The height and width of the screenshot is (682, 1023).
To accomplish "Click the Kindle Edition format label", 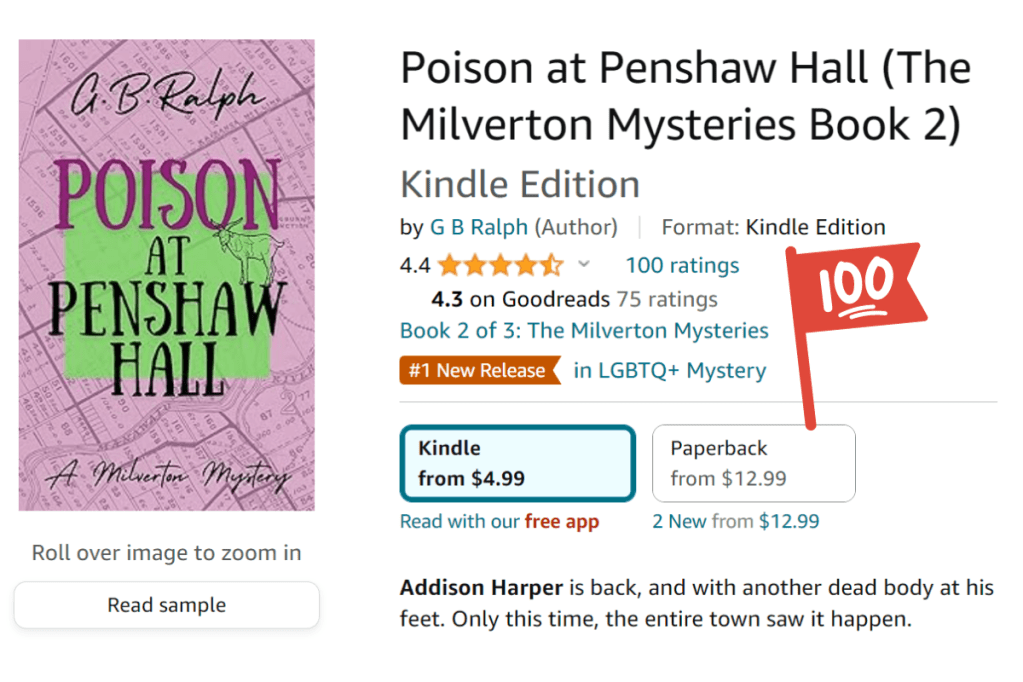I will coord(519,184).
